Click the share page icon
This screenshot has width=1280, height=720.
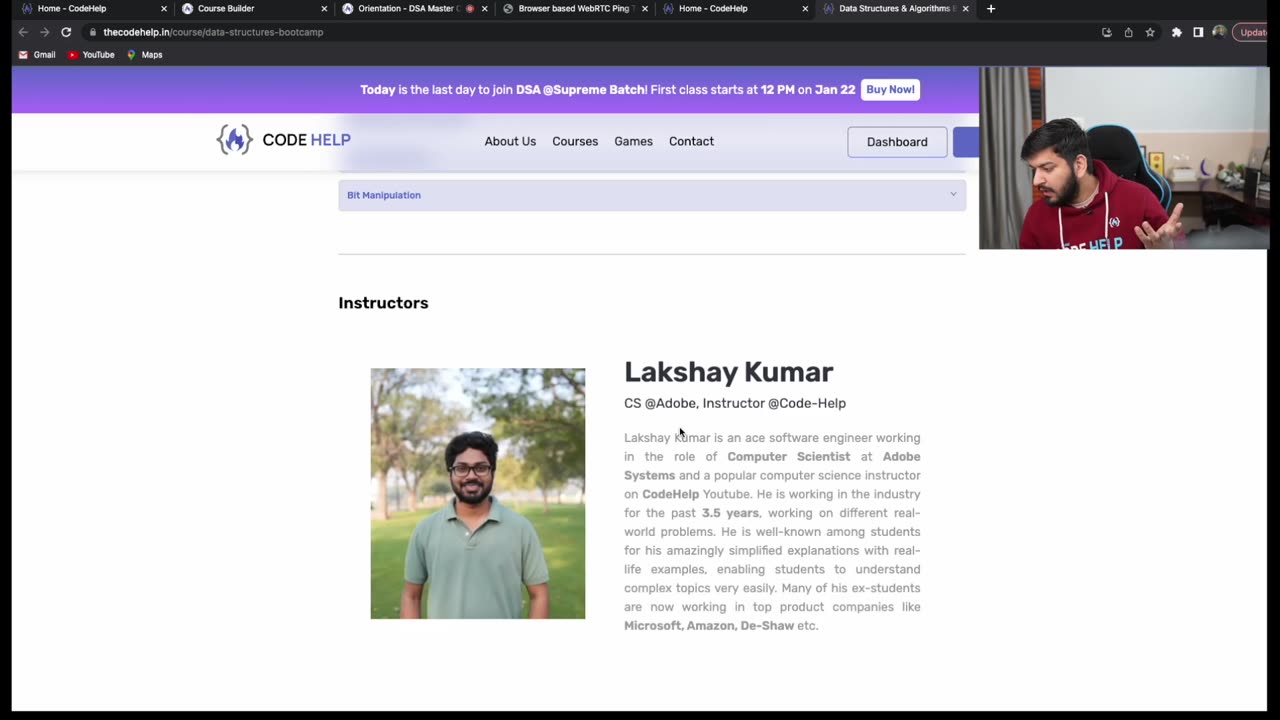[1128, 32]
